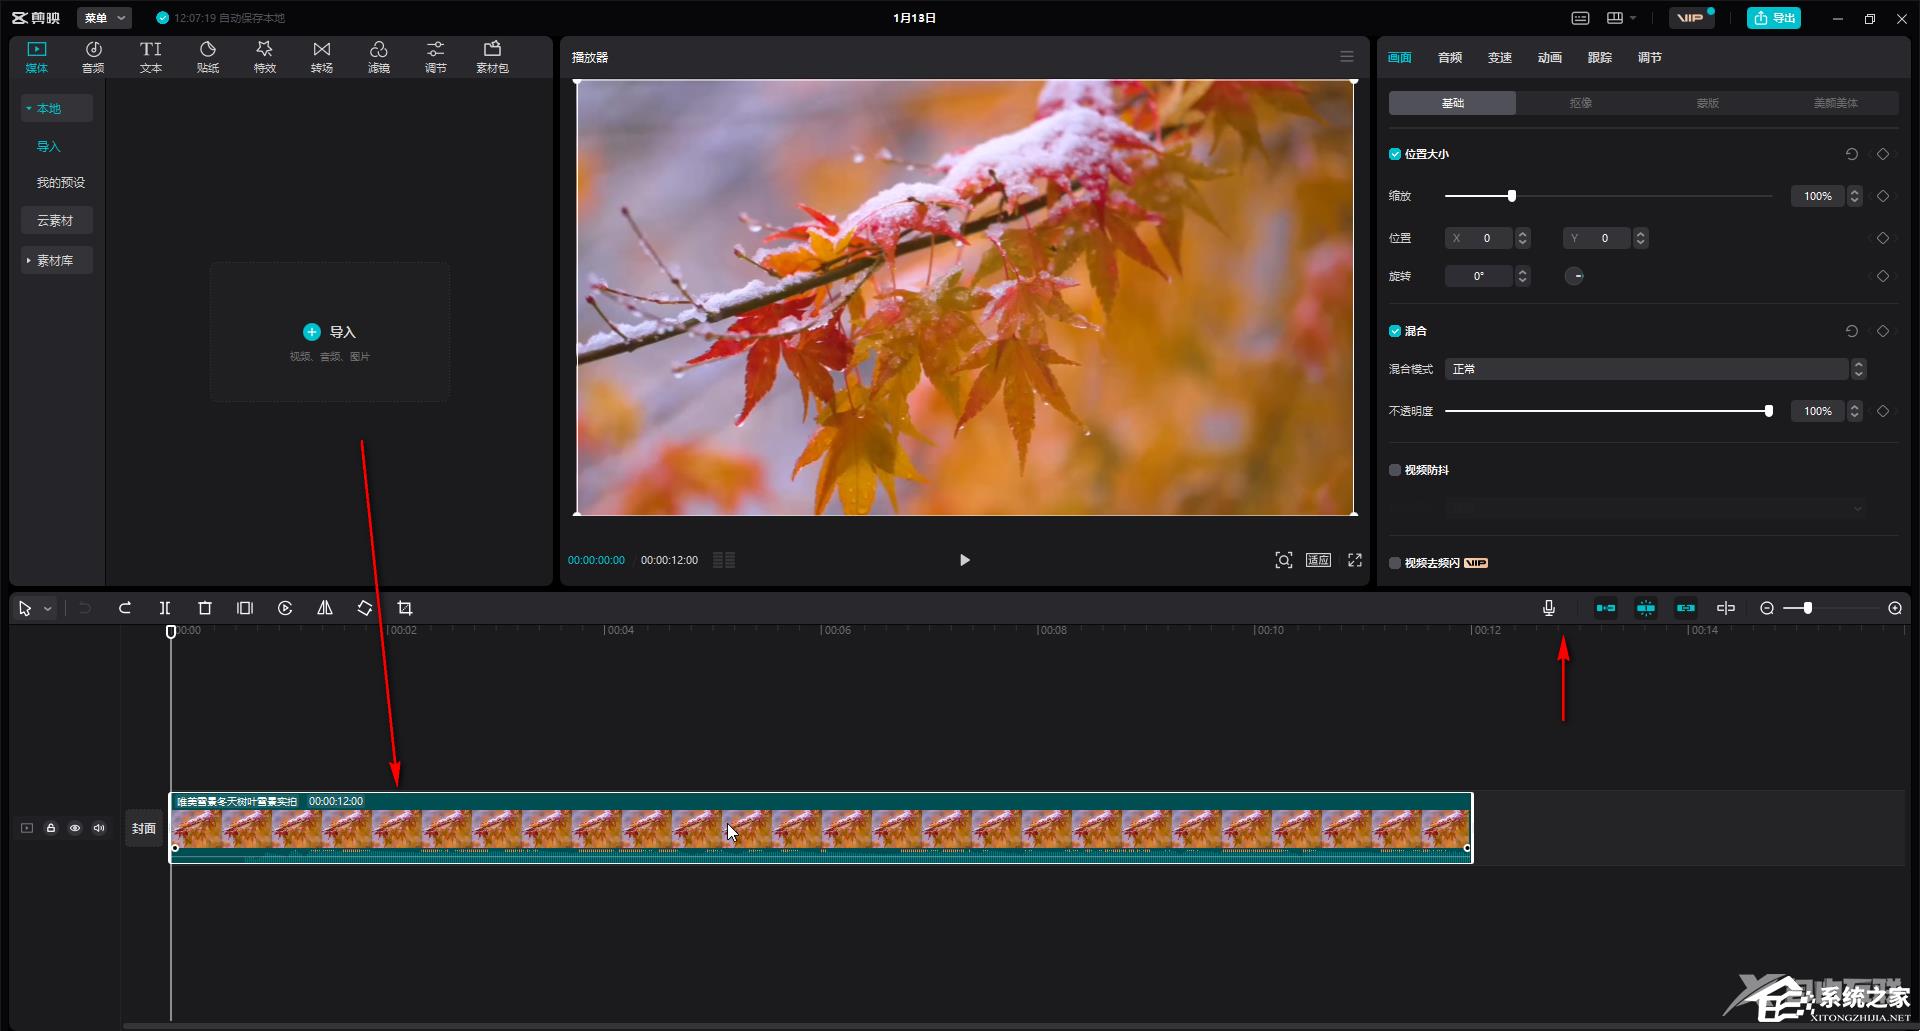The image size is (1920, 1031).
Task: Open keyboard shortcuts icon in title bar
Action: tap(1580, 18)
